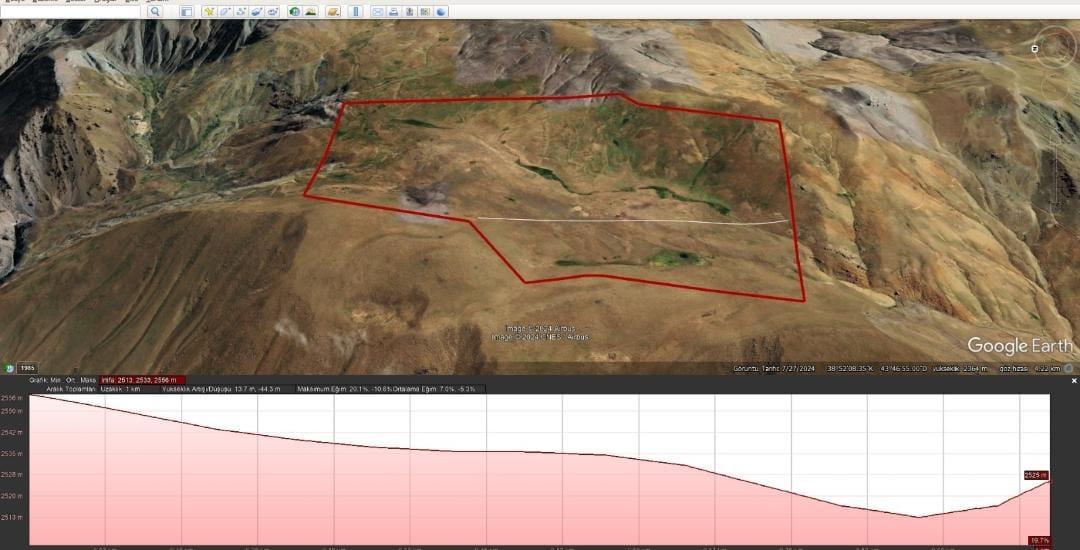This screenshot has width=1080, height=550.
Task: Click the 1985 historical imagery button
Action: coord(27,368)
